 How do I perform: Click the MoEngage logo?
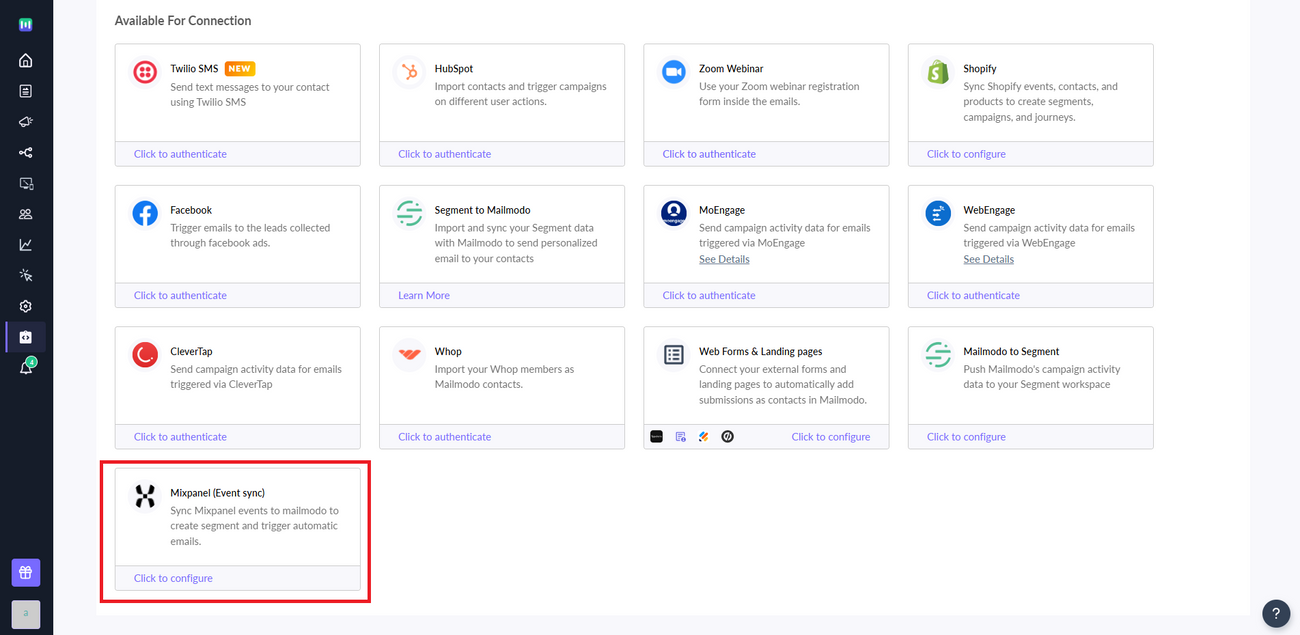coord(673,214)
